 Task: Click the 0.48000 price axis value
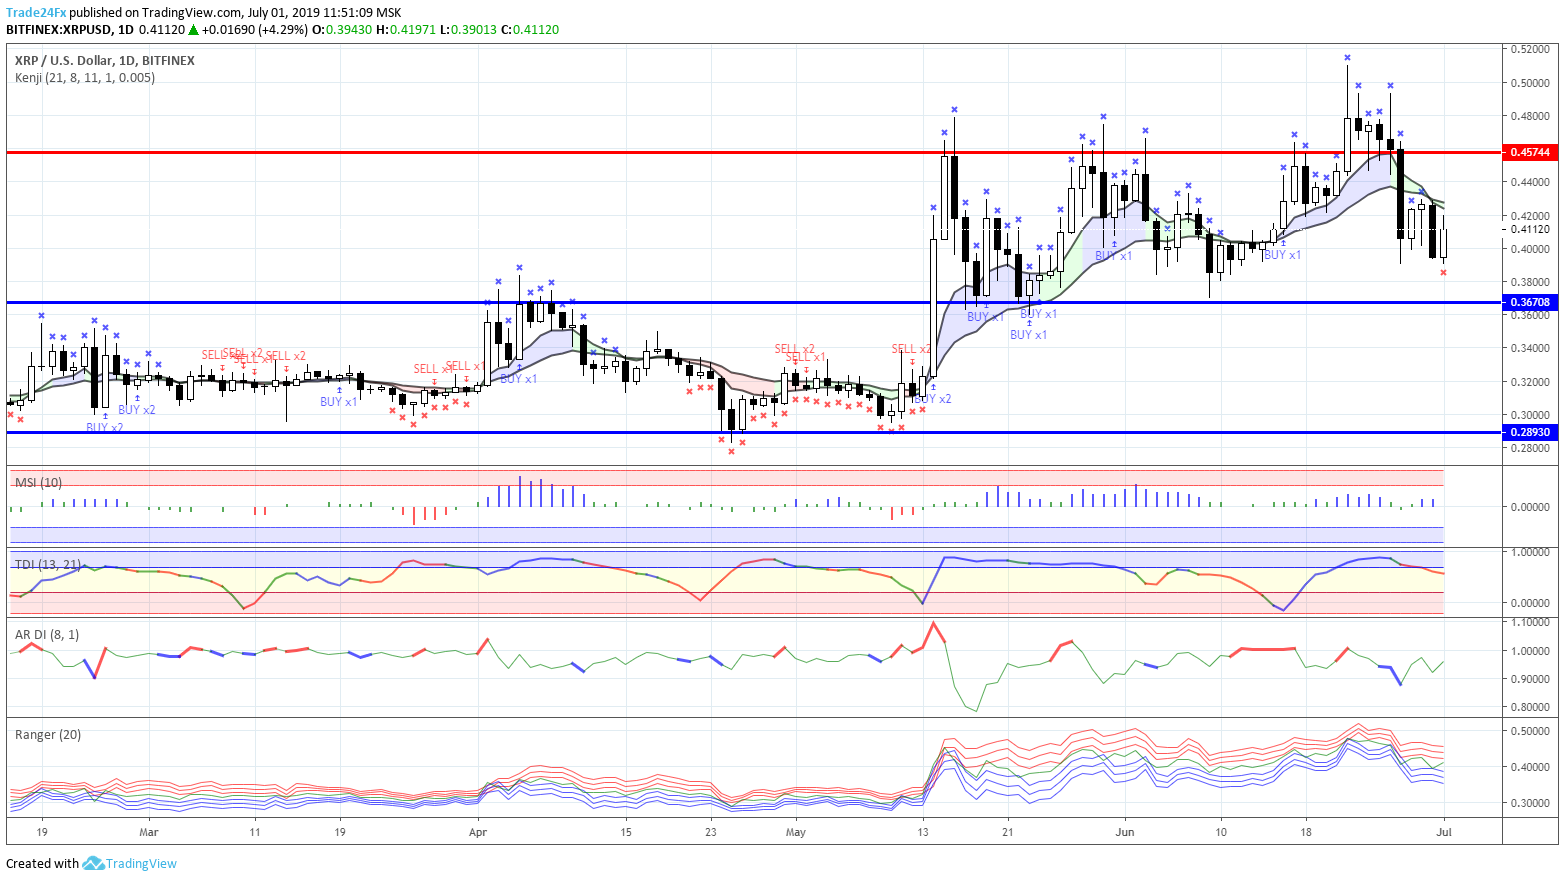click(1530, 116)
